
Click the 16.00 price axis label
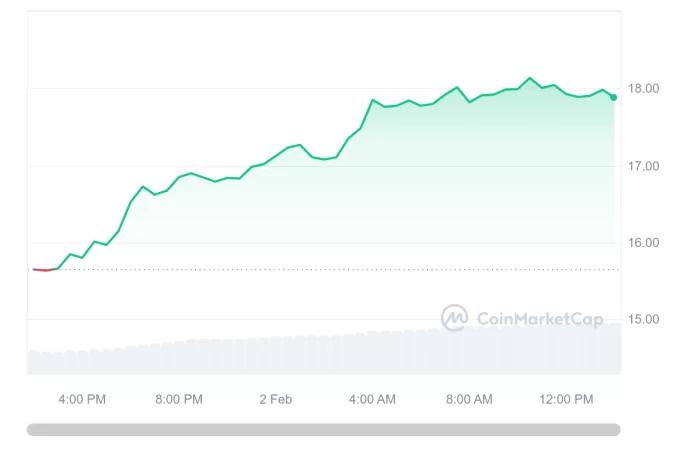(x=645, y=243)
